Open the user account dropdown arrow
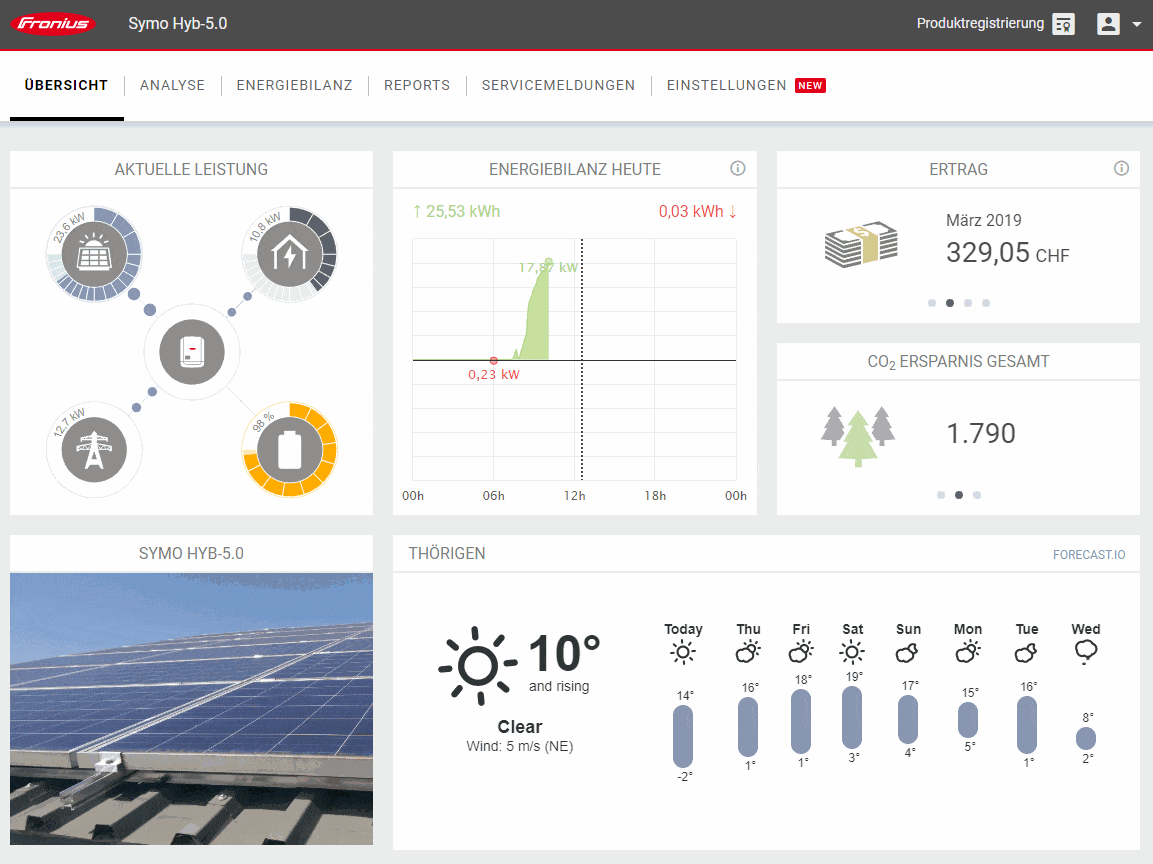The height and width of the screenshot is (864, 1153). pos(1138,23)
